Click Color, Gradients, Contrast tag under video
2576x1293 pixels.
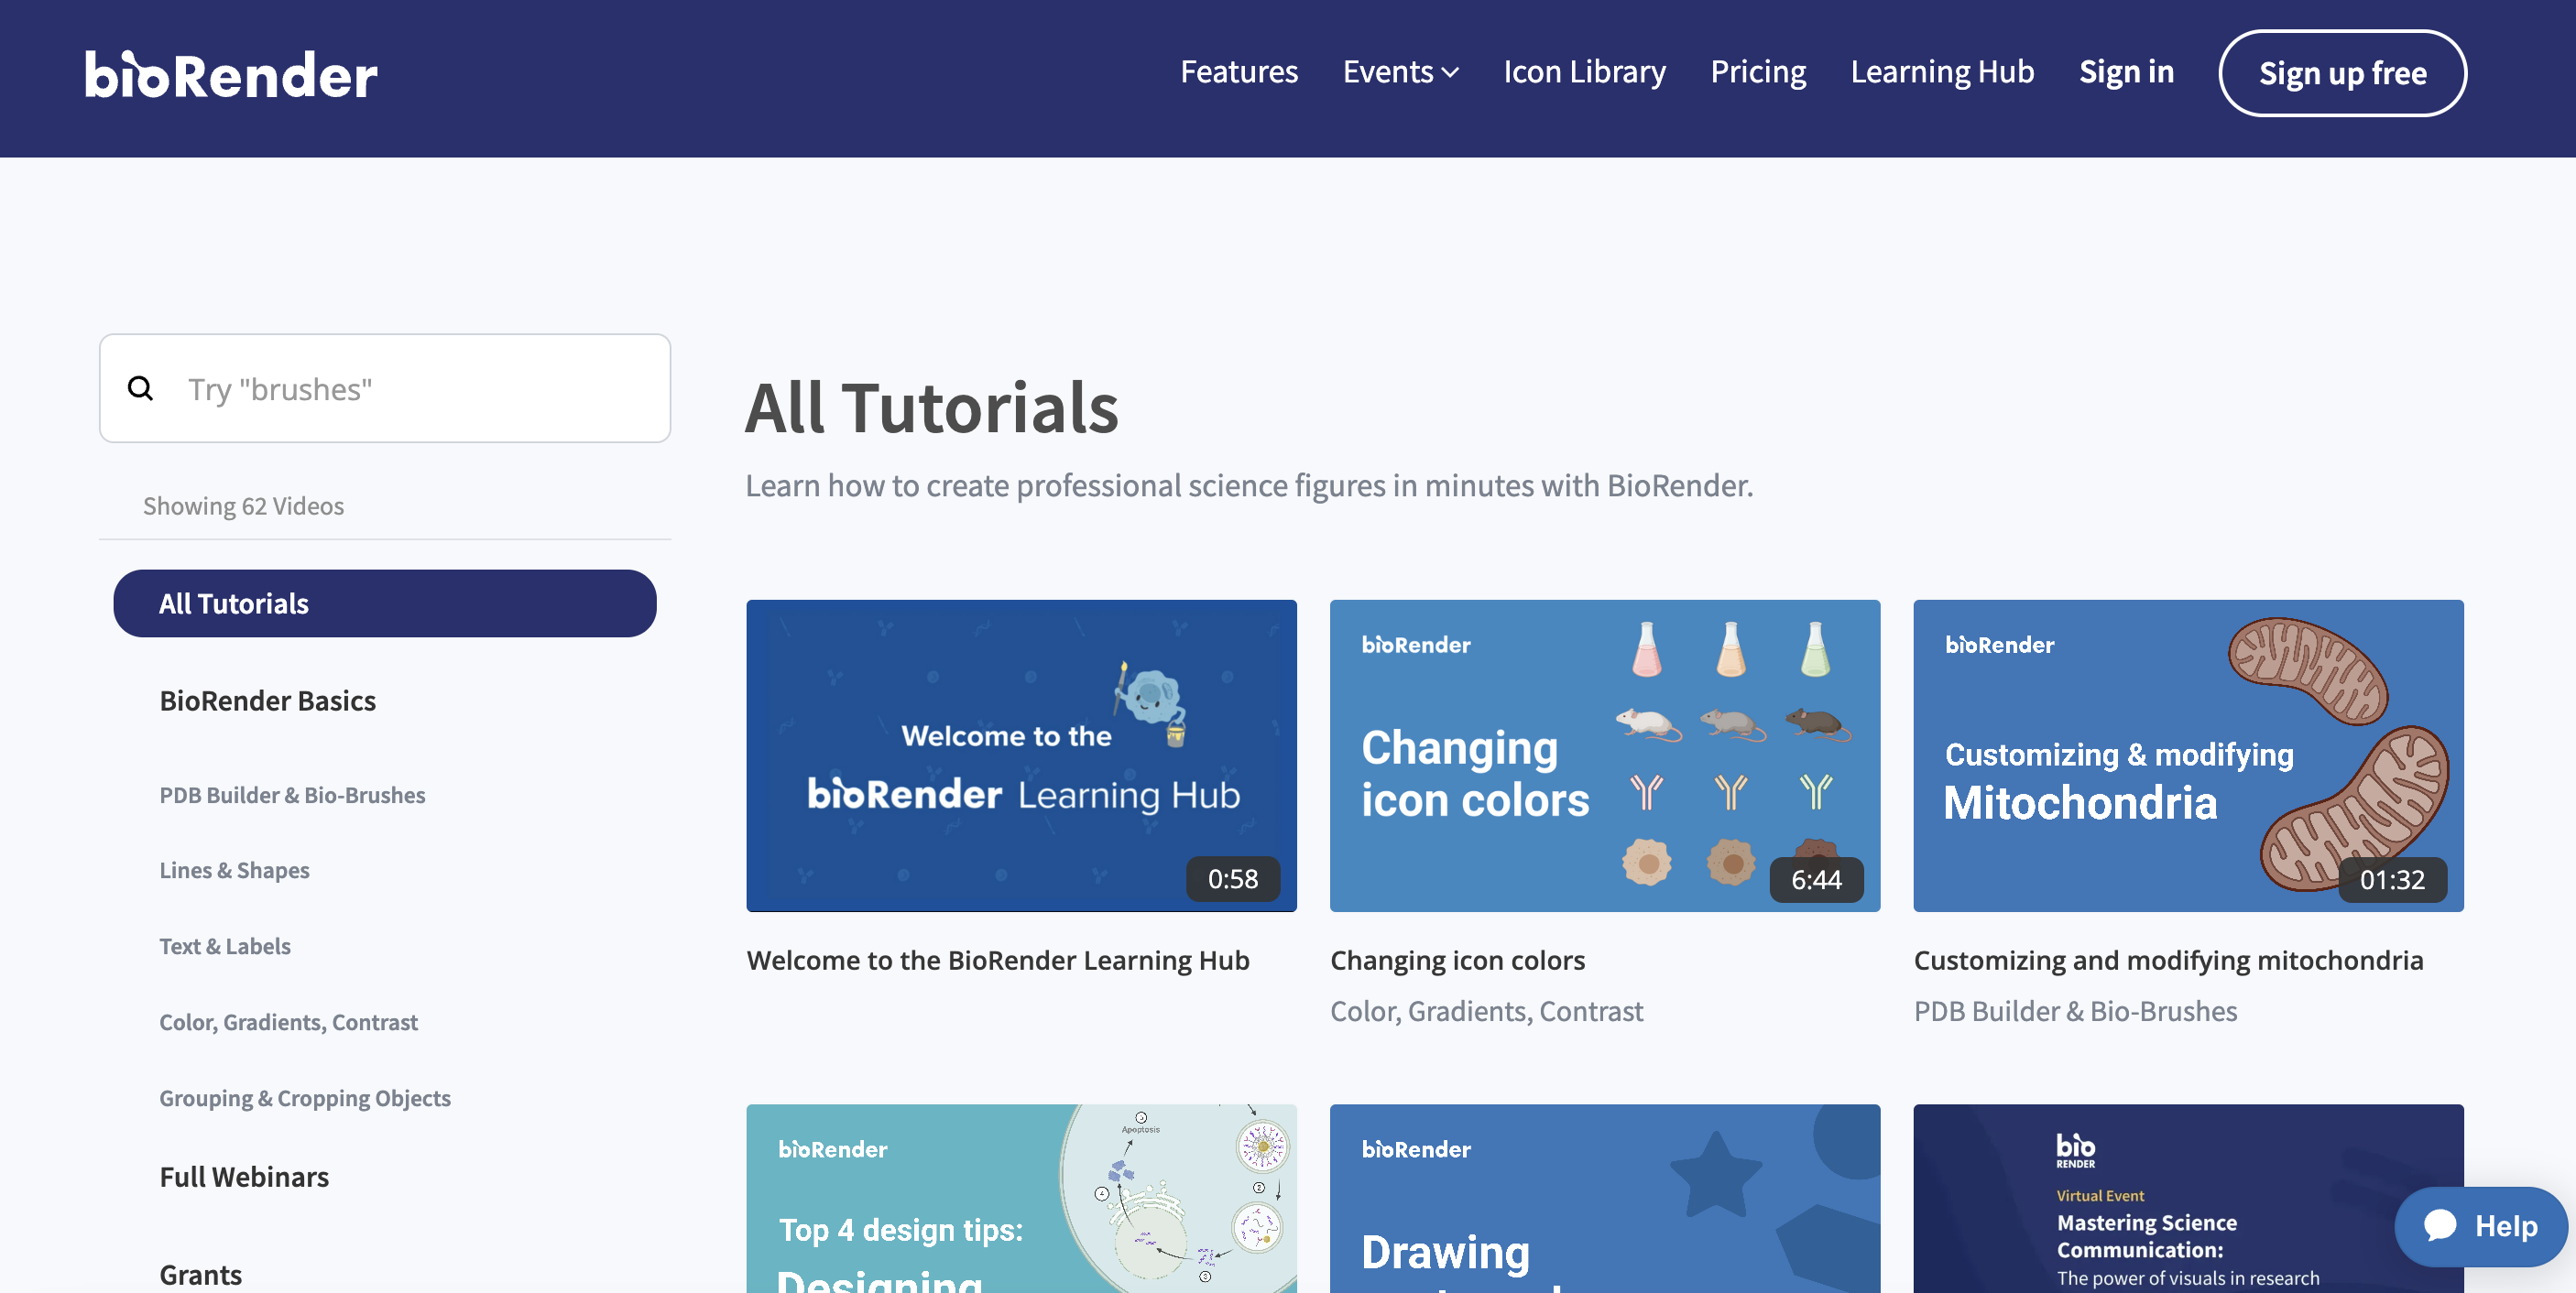[x=1486, y=1011]
